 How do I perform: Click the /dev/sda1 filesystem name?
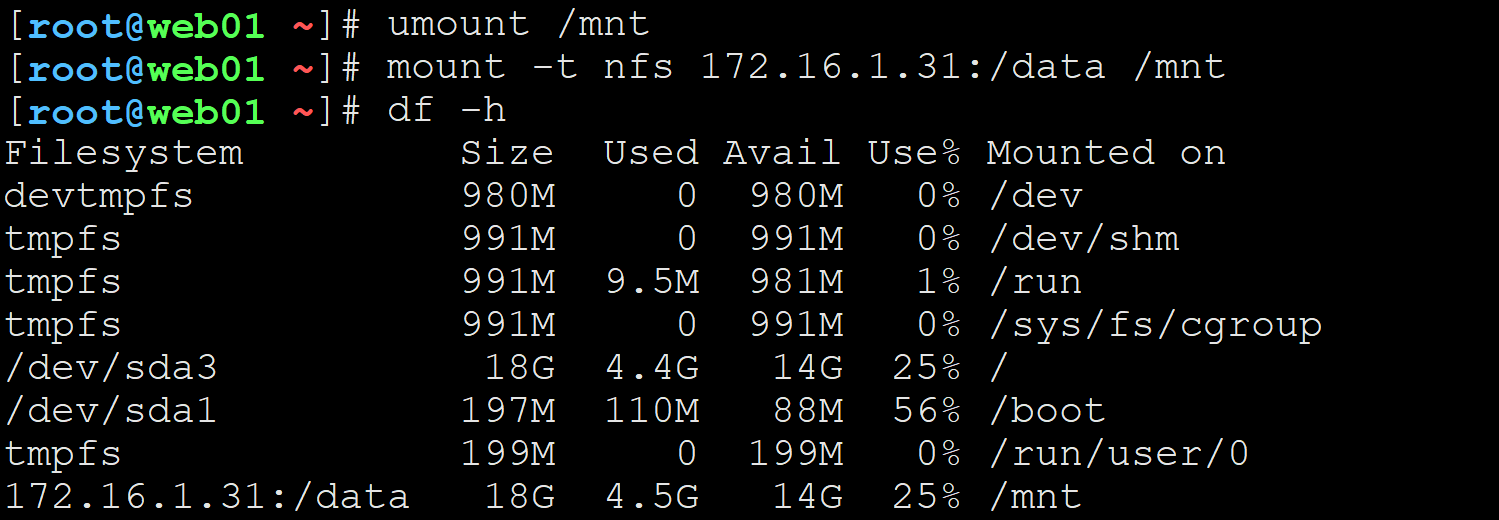tap(111, 411)
